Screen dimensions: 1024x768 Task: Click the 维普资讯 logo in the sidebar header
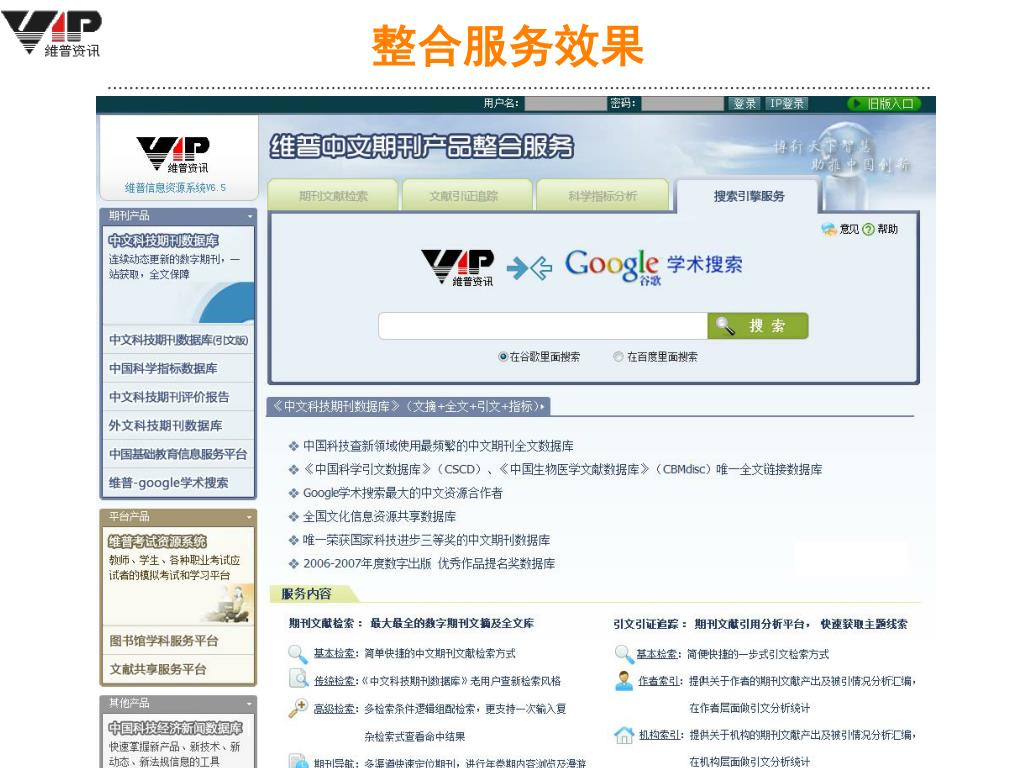click(x=173, y=154)
